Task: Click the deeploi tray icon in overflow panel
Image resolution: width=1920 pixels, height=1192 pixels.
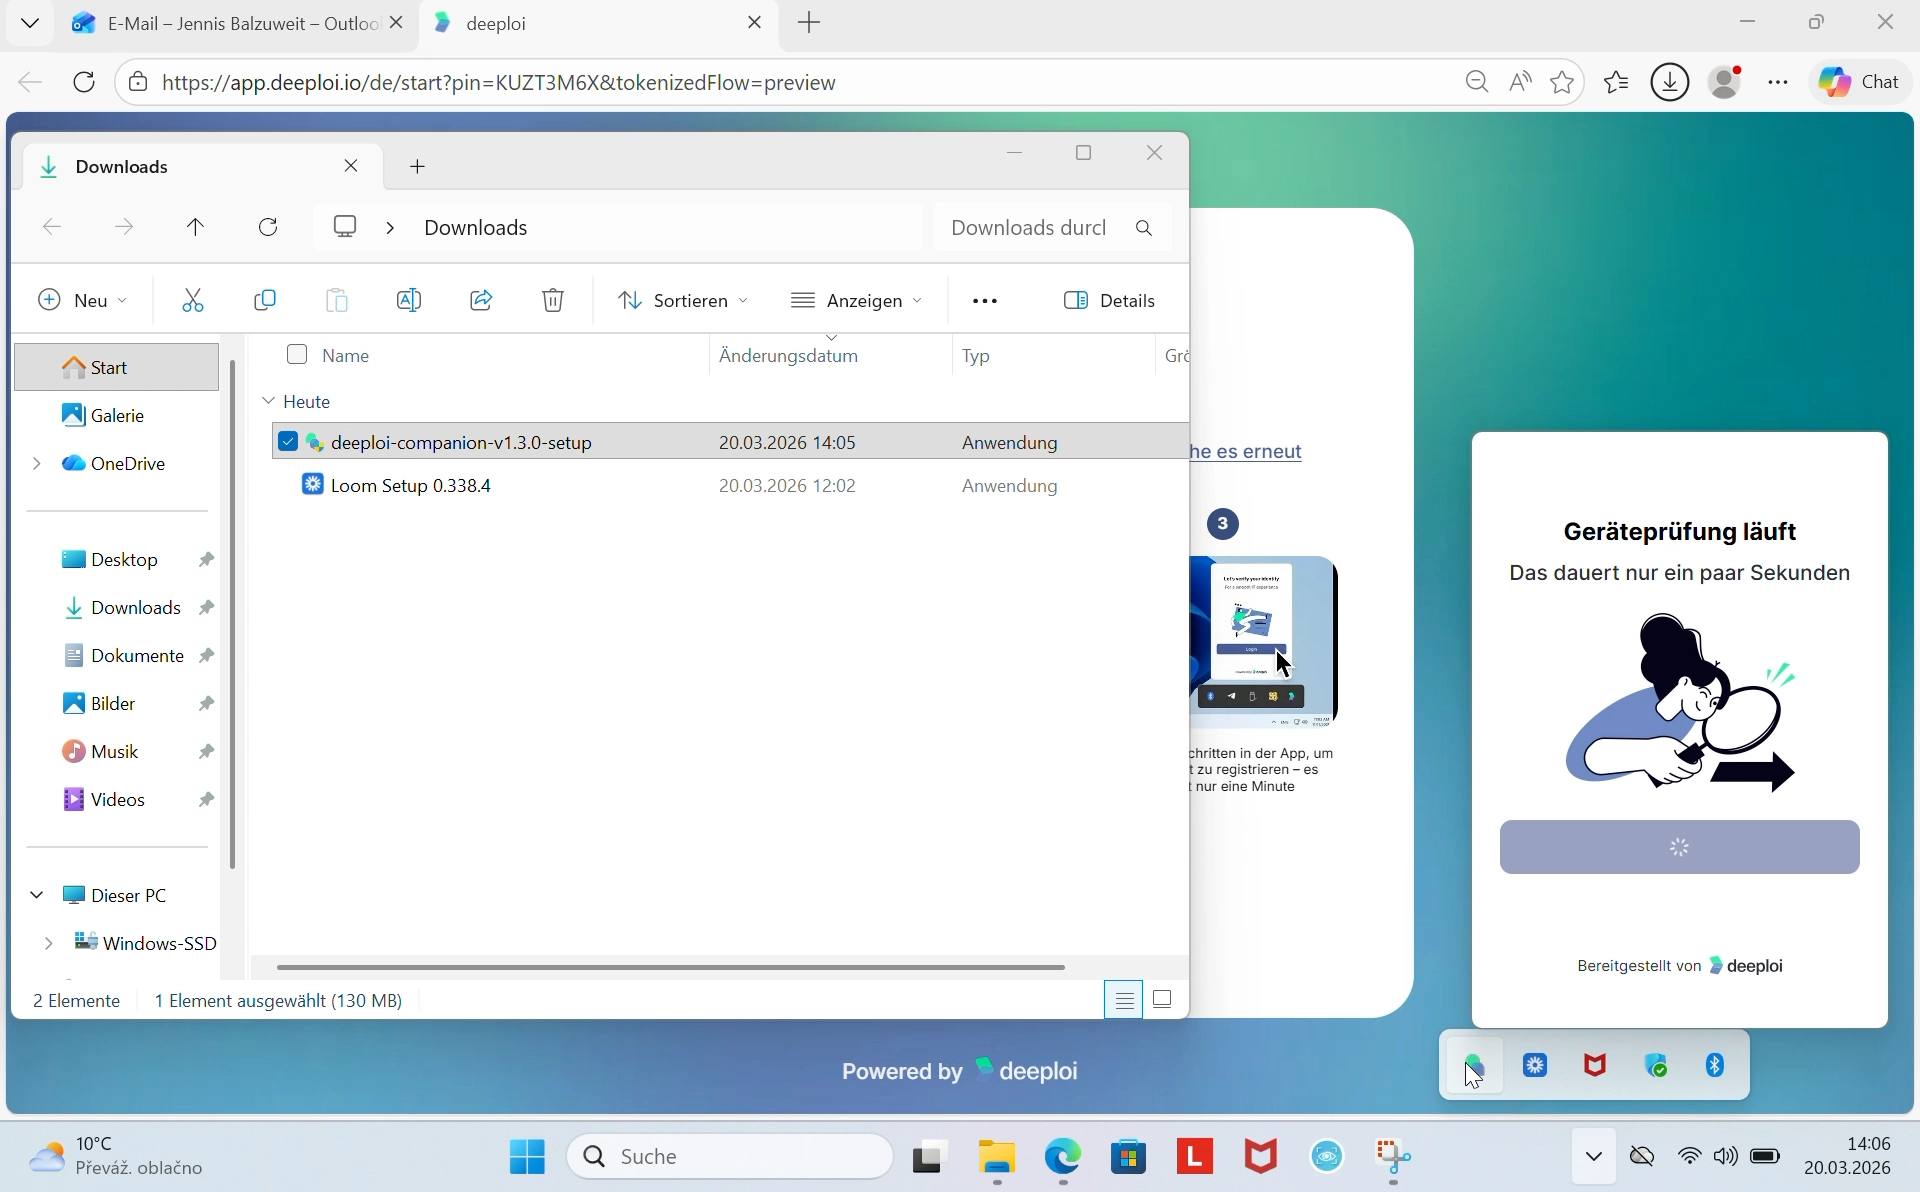Action: (1475, 1066)
